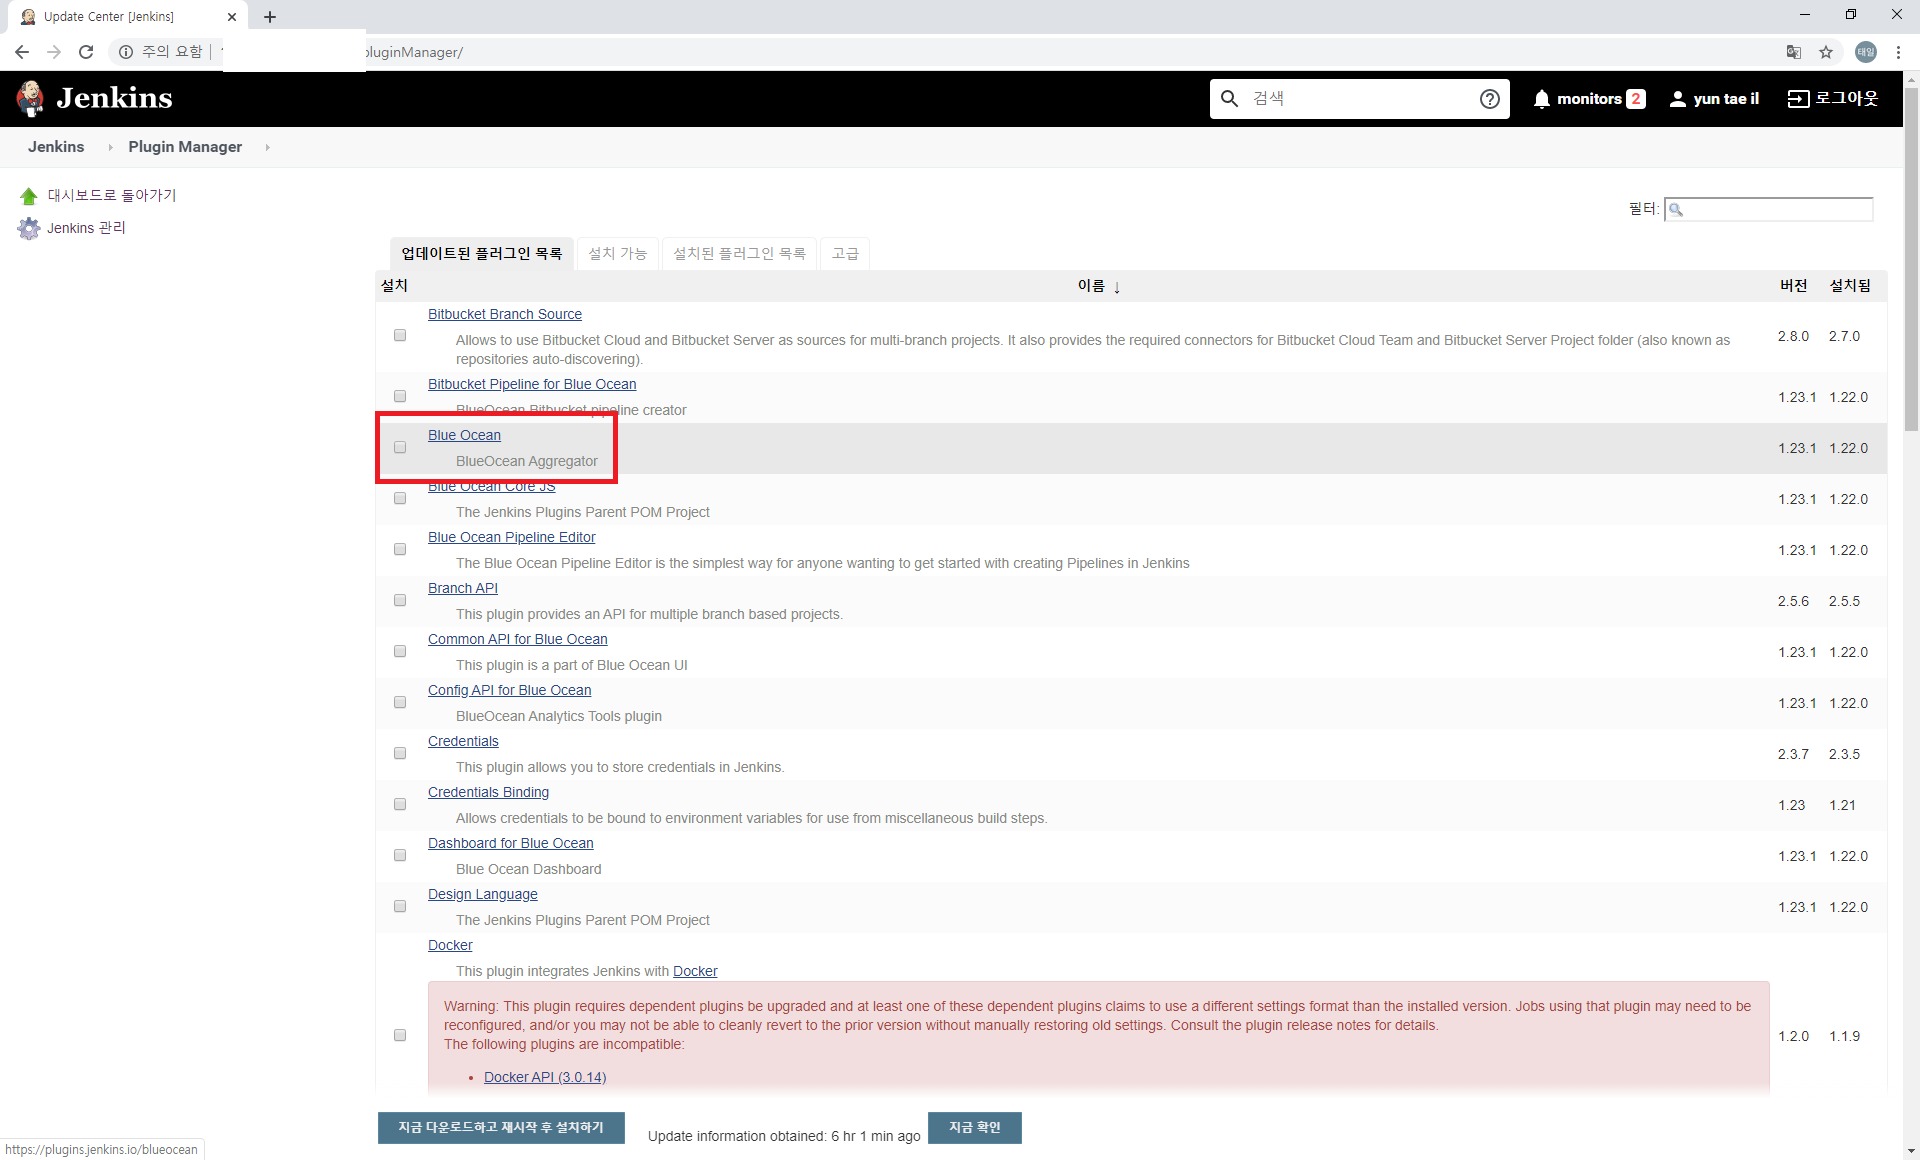Click the search magnifier icon in header
Screen dimensions: 1920x1160
coord(1230,98)
